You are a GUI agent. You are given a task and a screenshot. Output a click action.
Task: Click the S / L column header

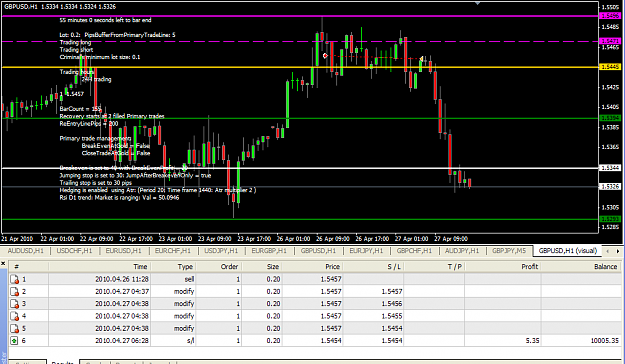pyautogui.click(x=373, y=267)
